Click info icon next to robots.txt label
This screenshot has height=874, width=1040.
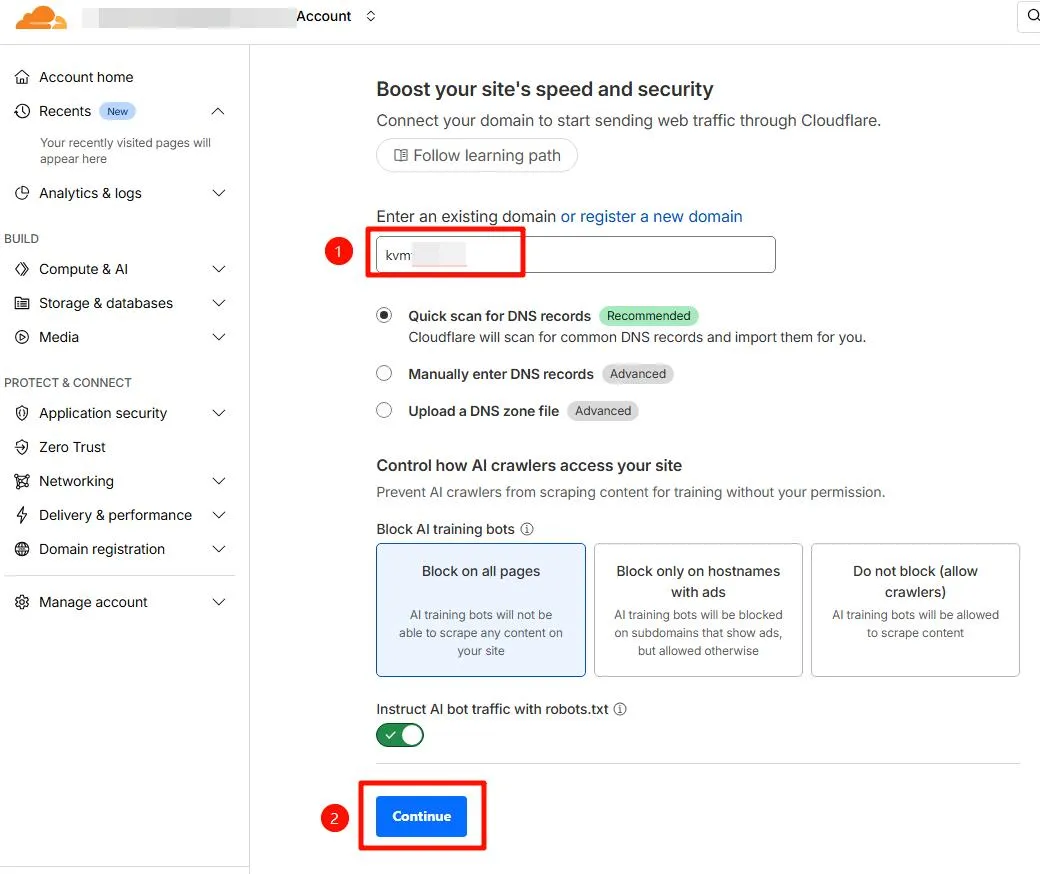[620, 709]
